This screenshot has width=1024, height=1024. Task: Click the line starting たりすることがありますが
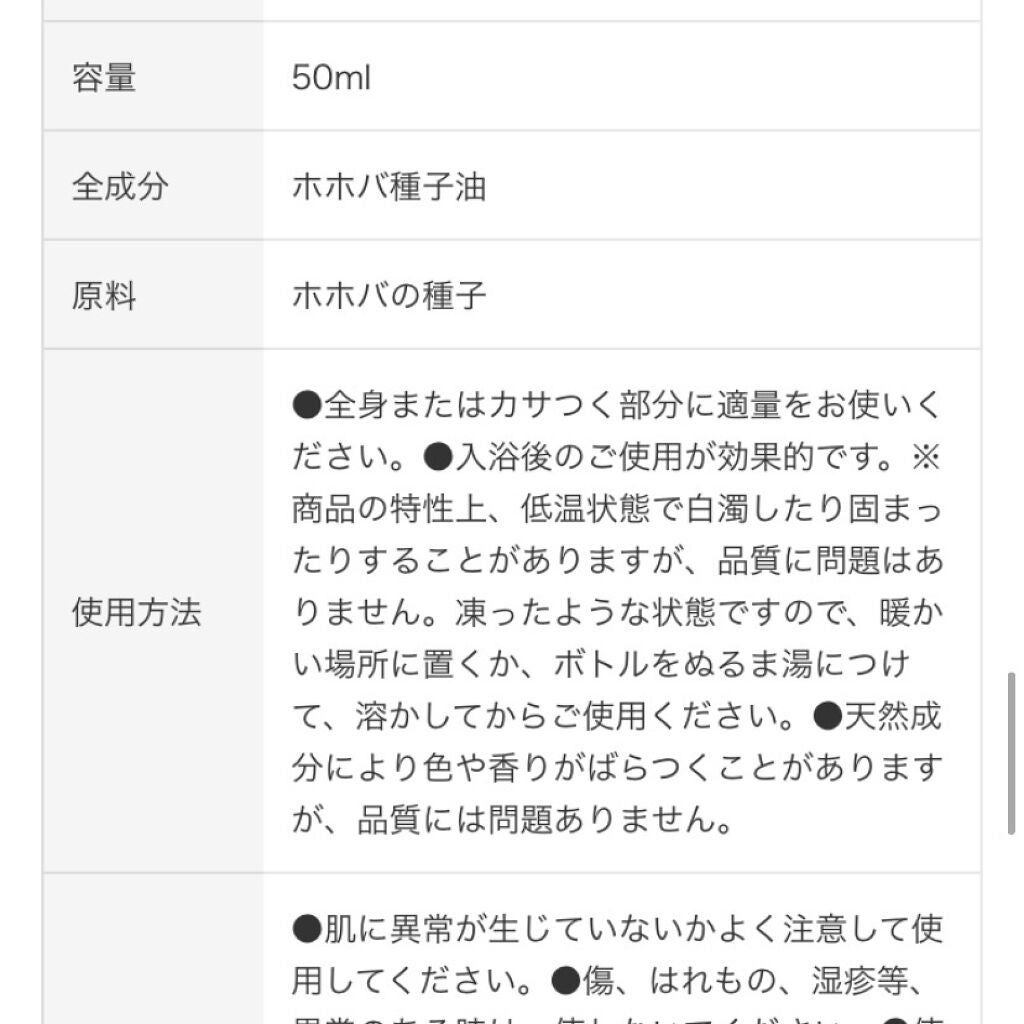pyautogui.click(x=617, y=561)
